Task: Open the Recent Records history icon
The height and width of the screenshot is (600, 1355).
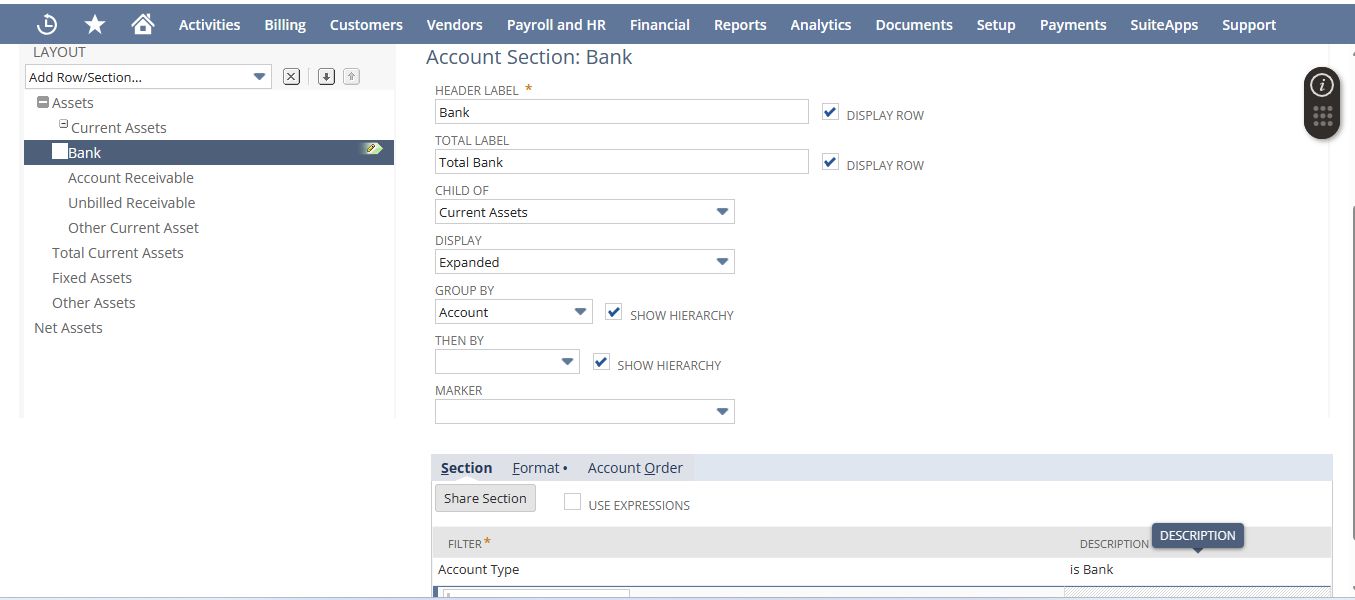Action: pyautogui.click(x=47, y=24)
